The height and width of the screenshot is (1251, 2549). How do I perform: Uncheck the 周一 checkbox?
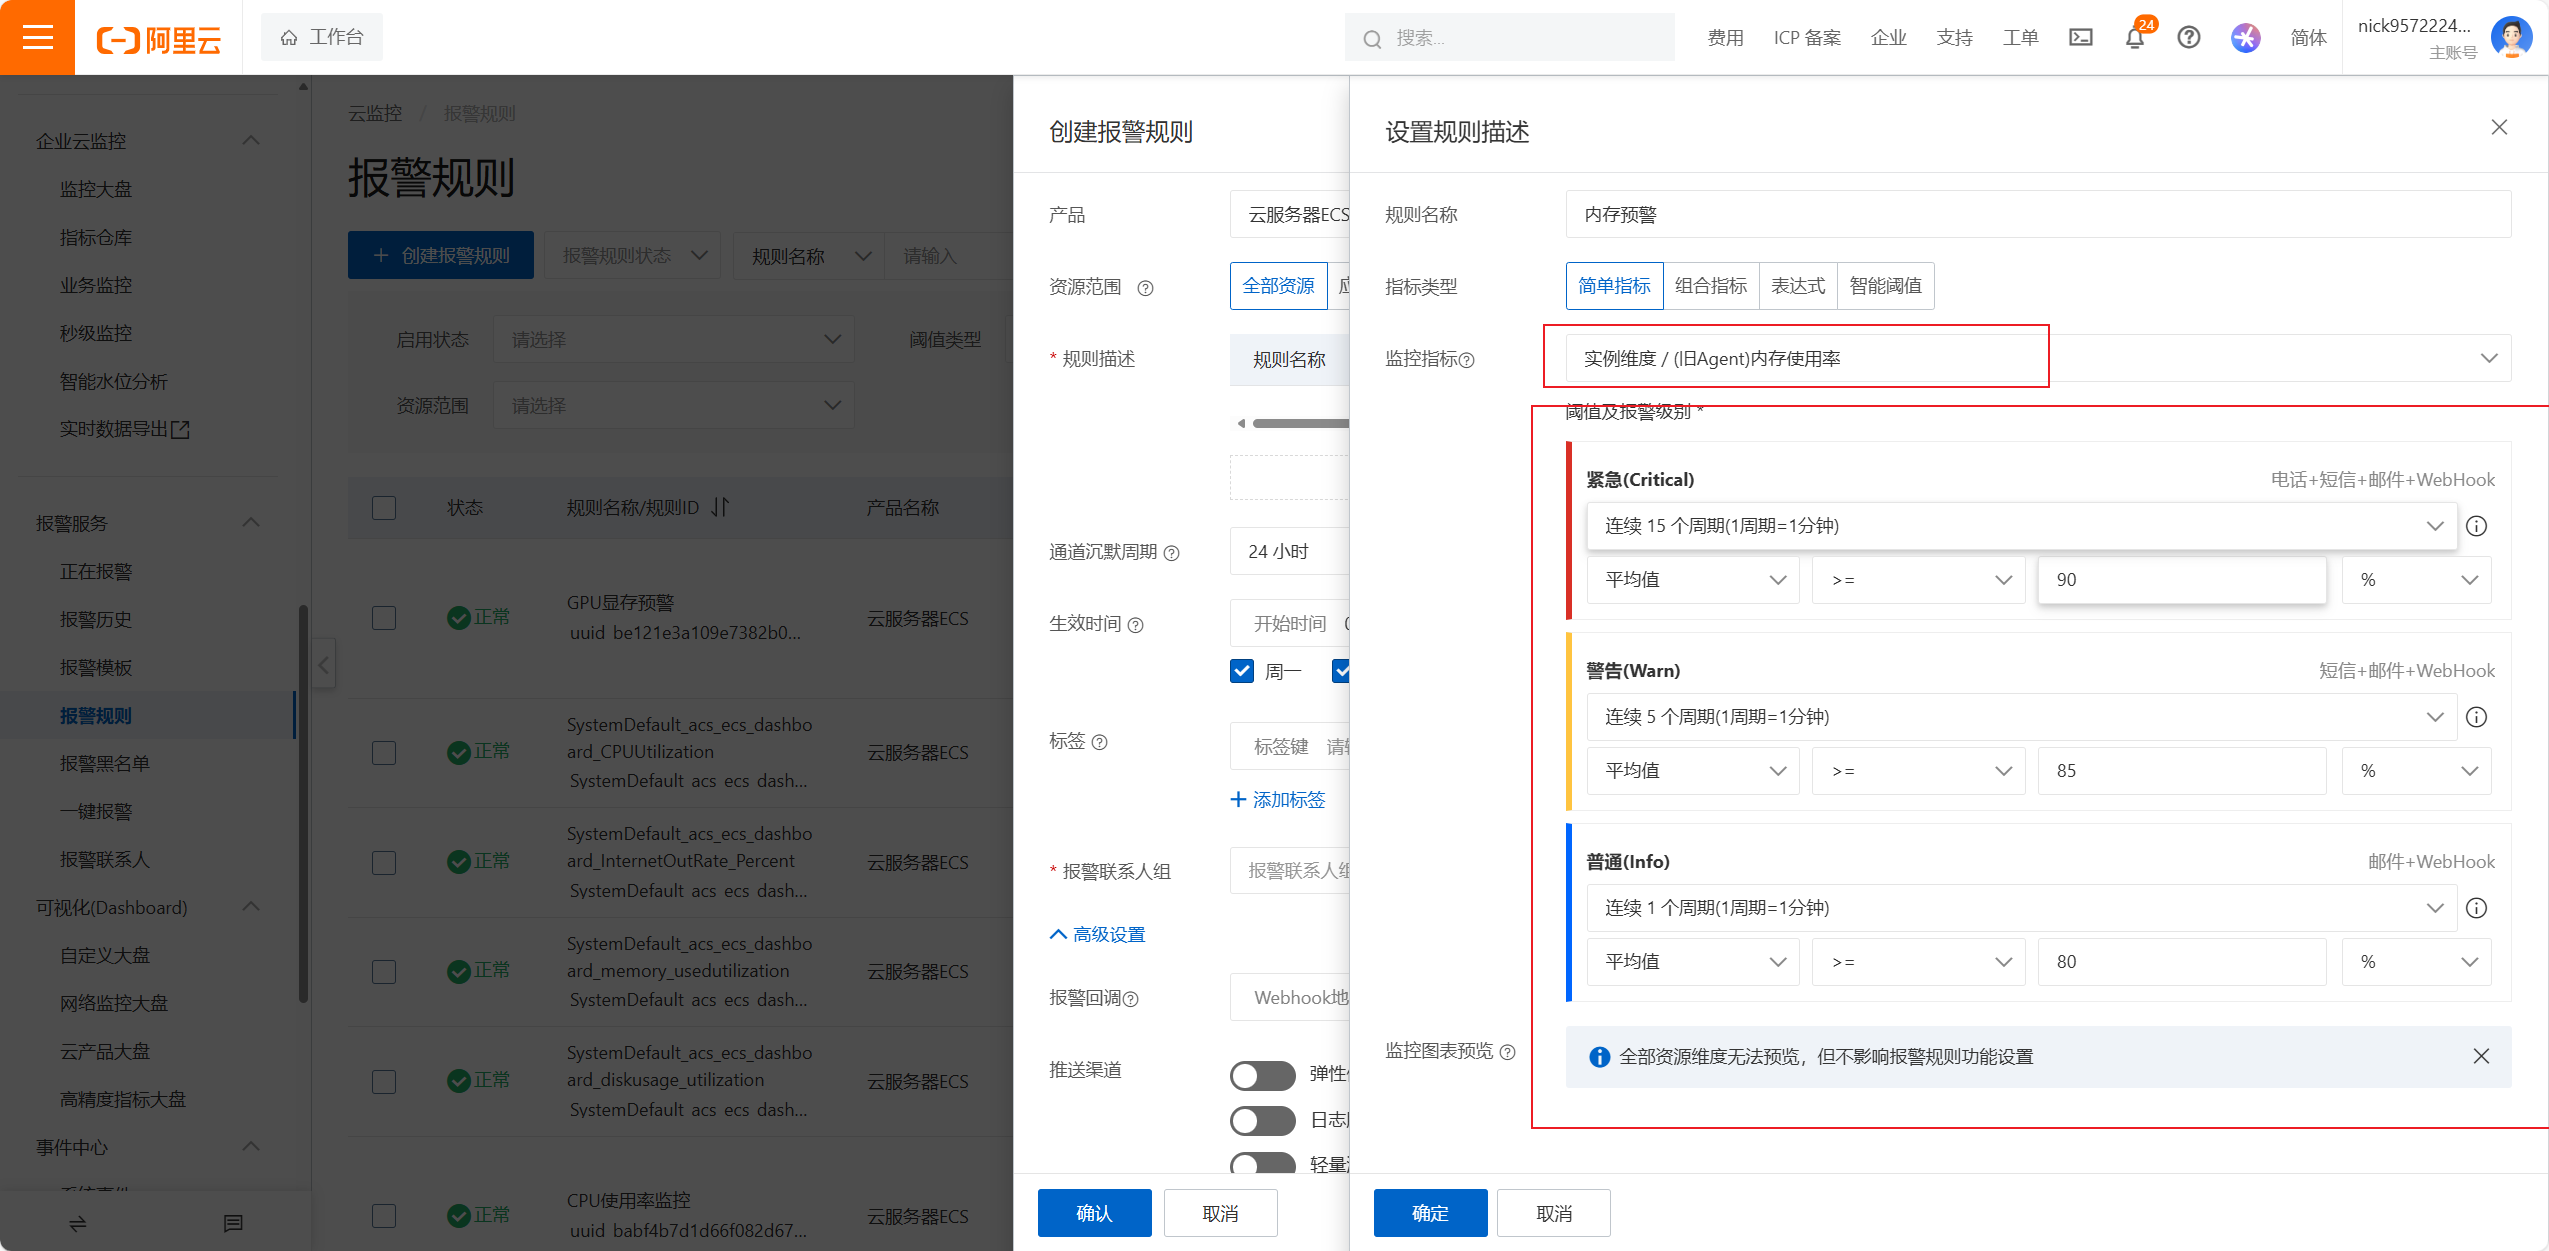click(x=1242, y=671)
